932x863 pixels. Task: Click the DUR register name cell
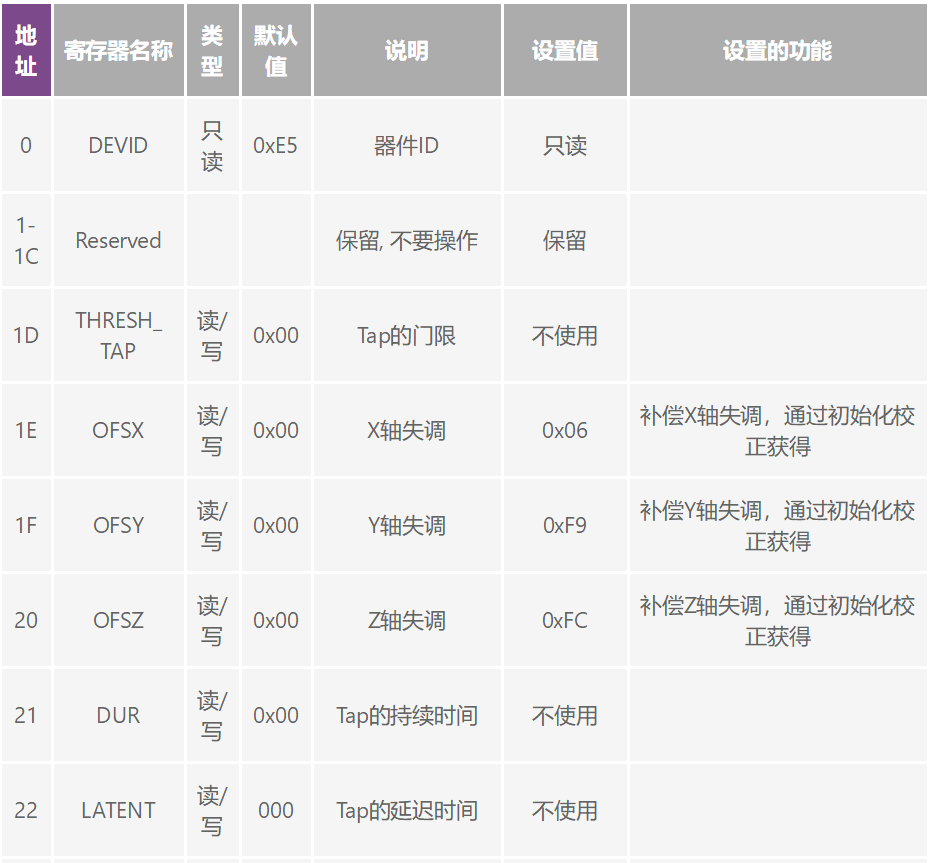pos(118,716)
